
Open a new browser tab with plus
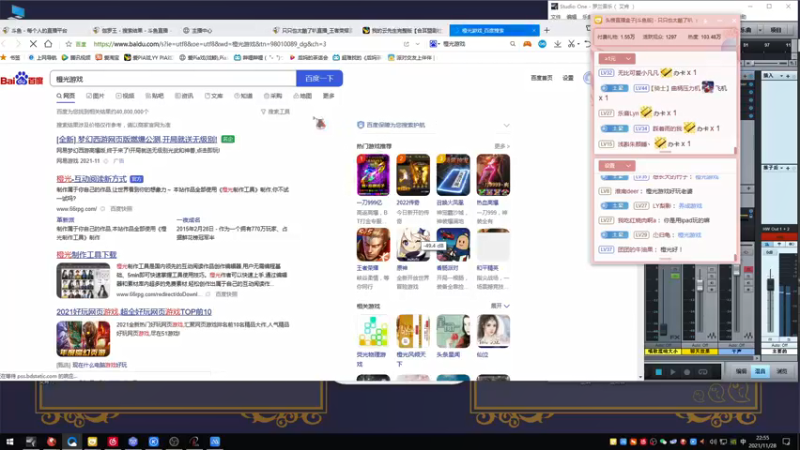click(x=547, y=30)
